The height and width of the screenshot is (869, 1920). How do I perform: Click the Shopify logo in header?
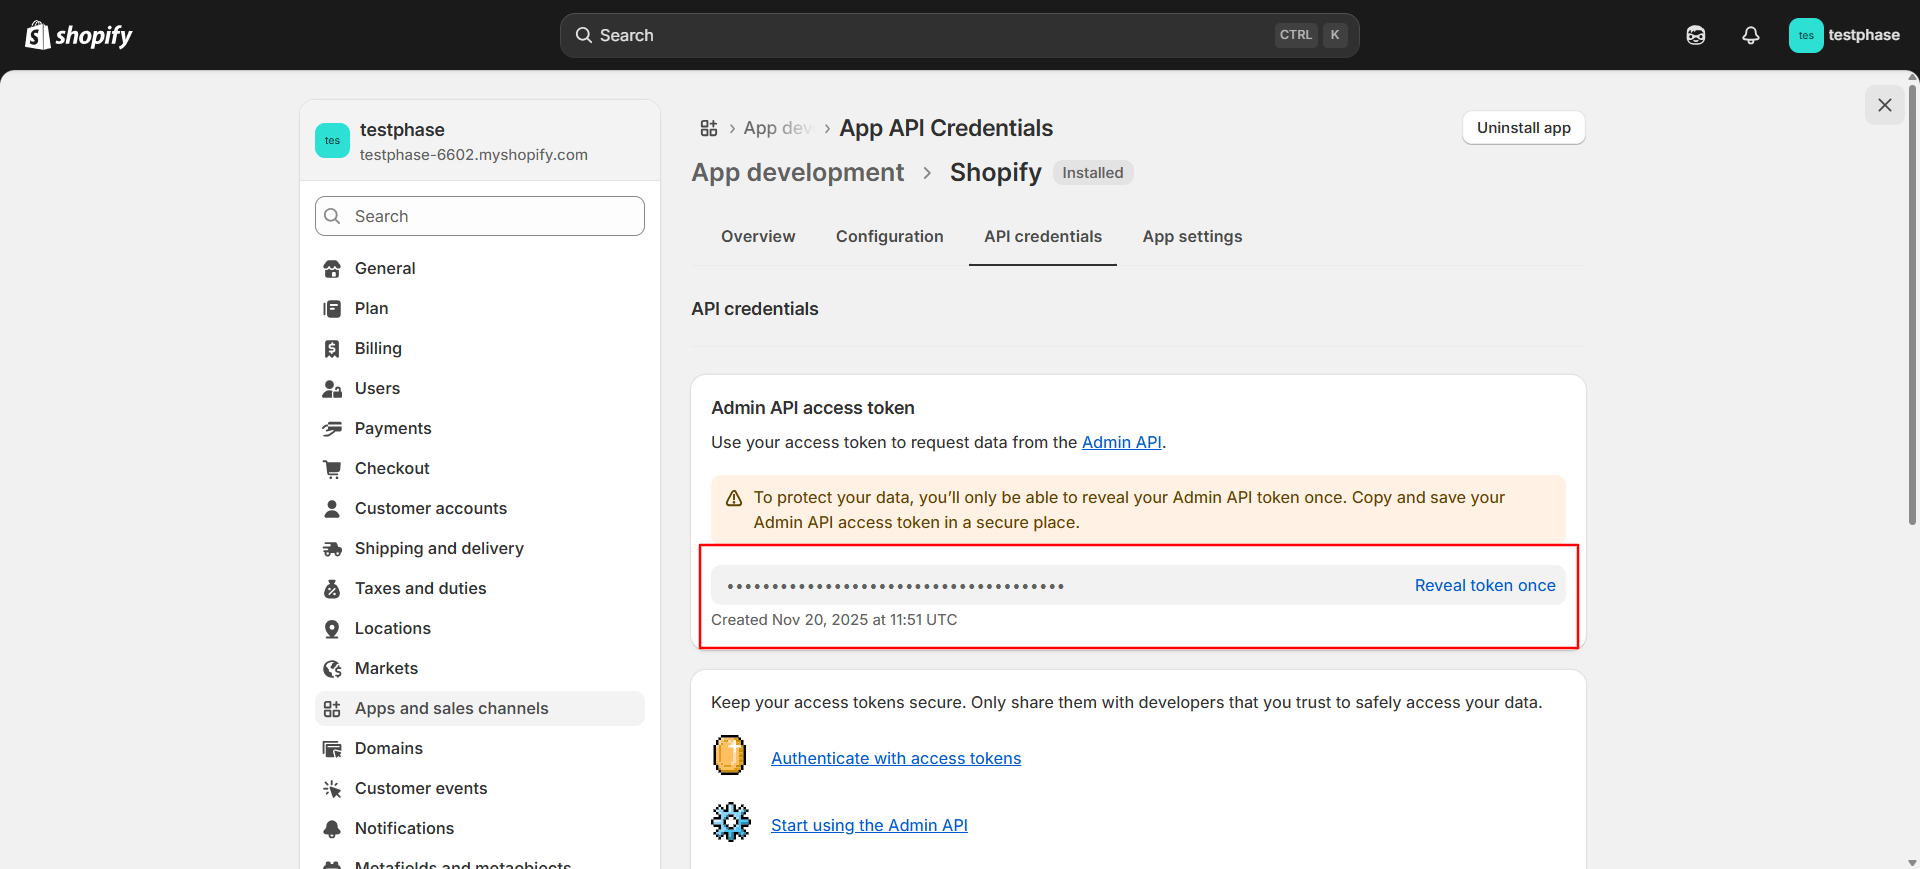(78, 35)
